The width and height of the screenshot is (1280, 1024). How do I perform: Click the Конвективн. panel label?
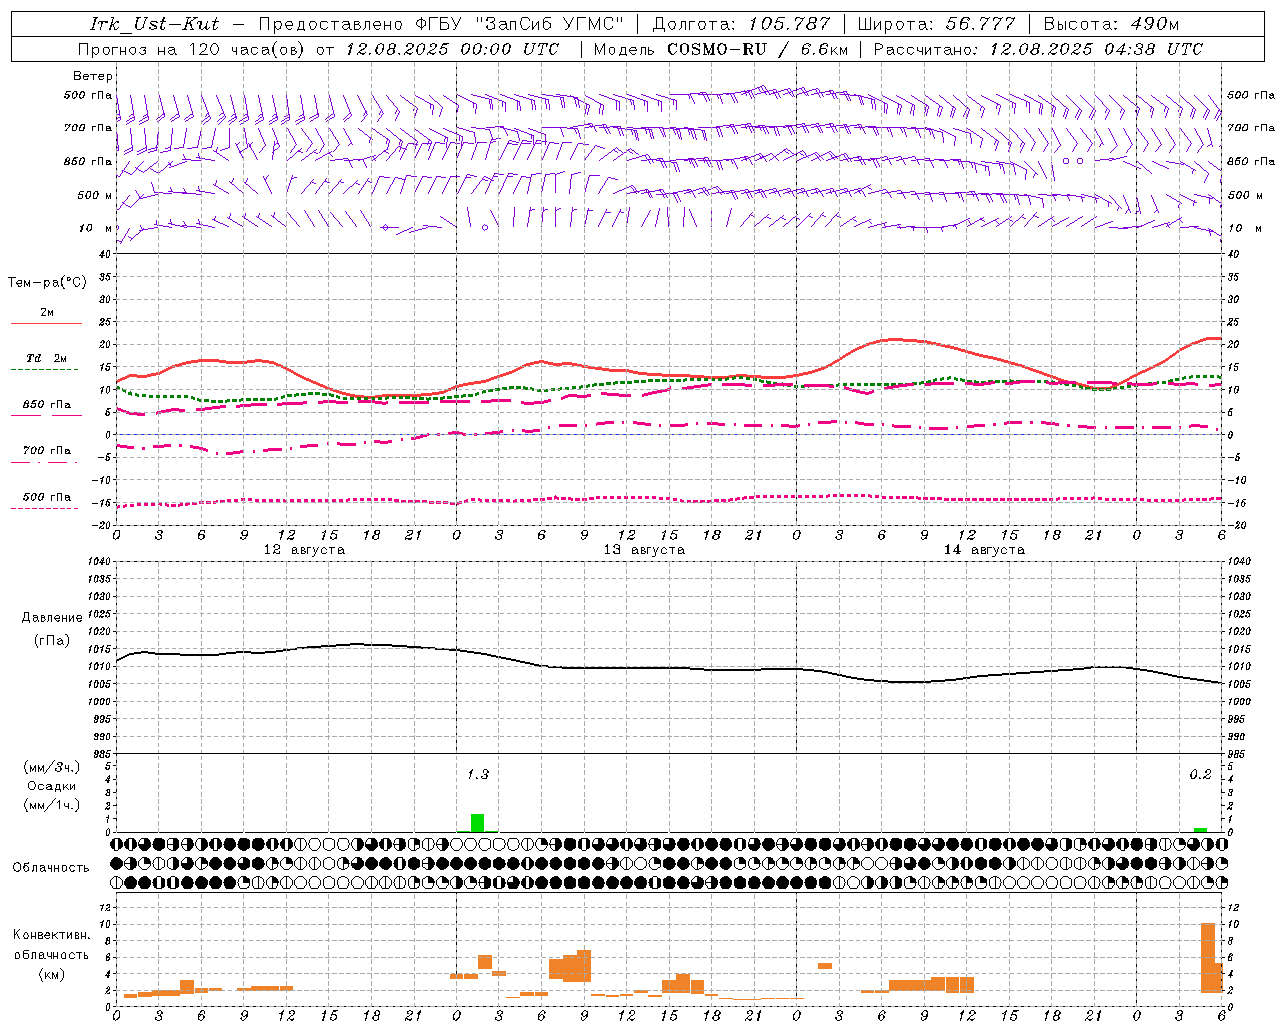[x=51, y=935]
